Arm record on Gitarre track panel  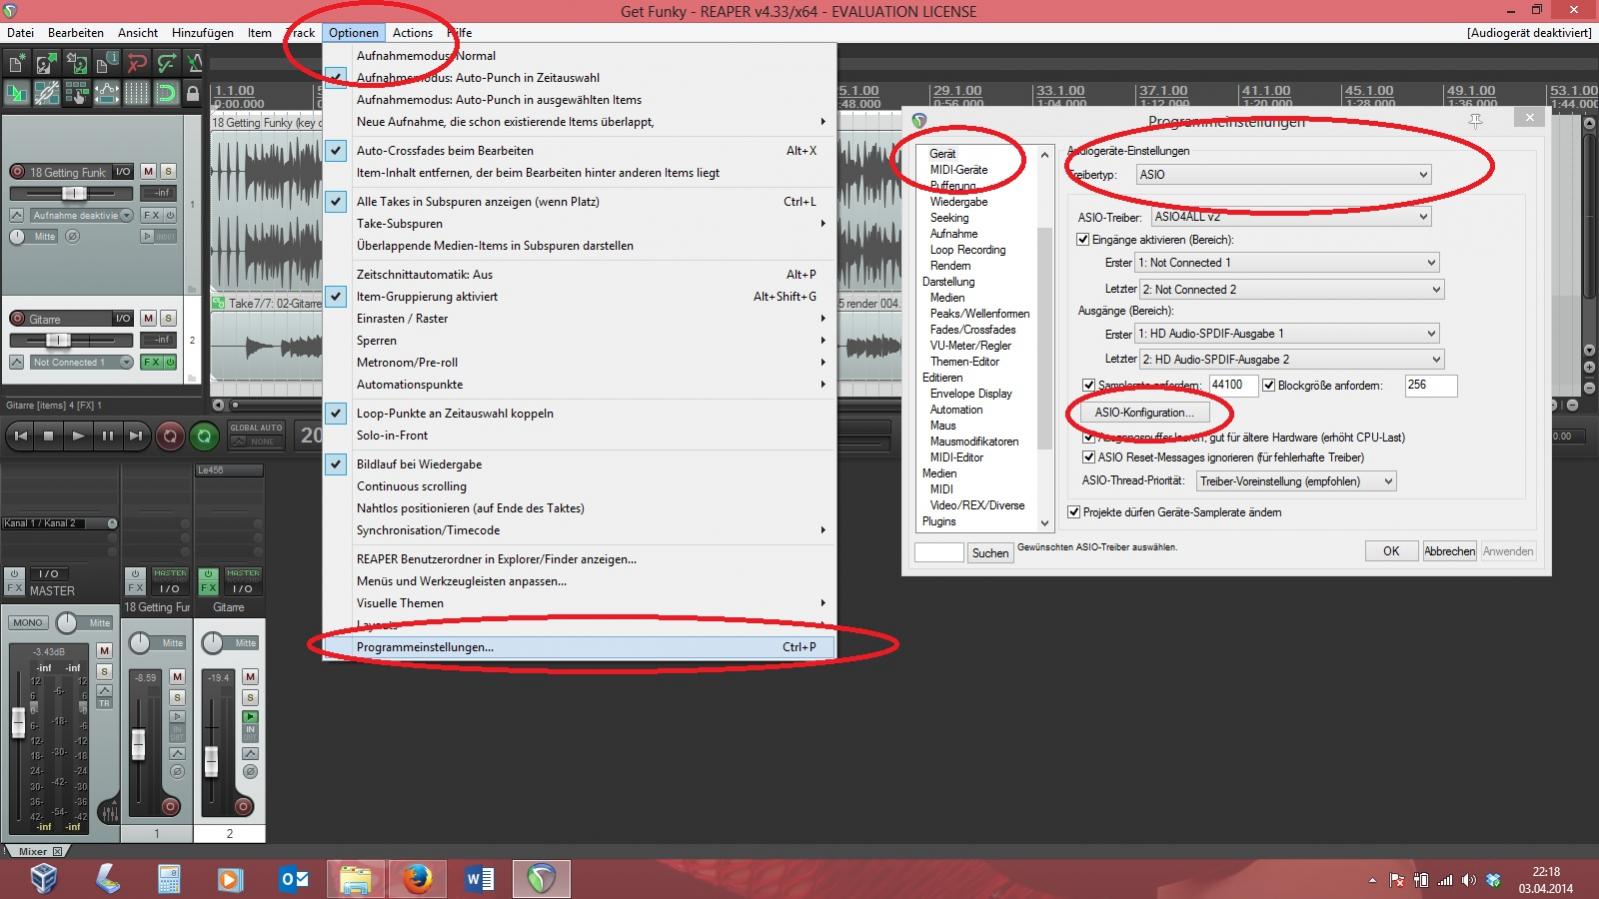coord(17,319)
